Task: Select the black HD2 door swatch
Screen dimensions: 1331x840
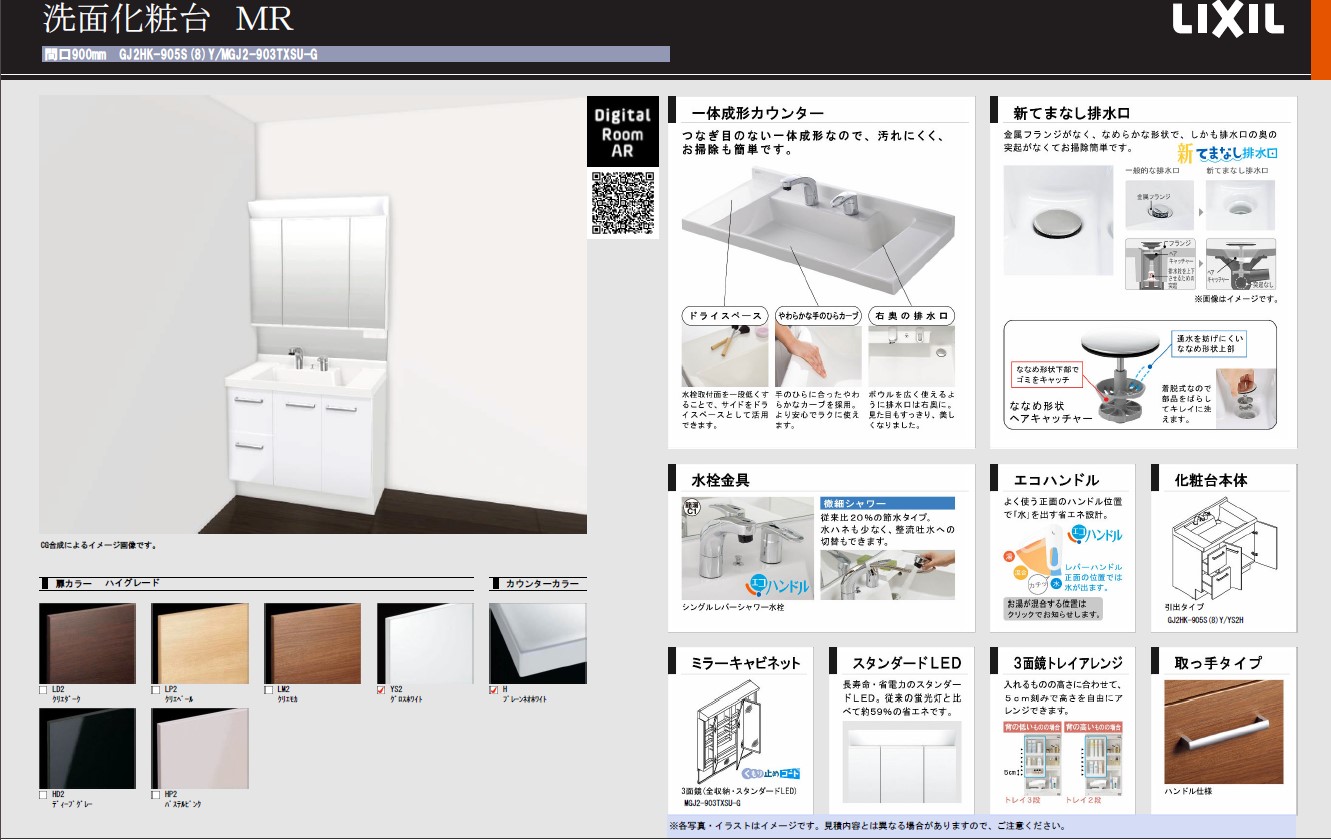Action: point(87,748)
